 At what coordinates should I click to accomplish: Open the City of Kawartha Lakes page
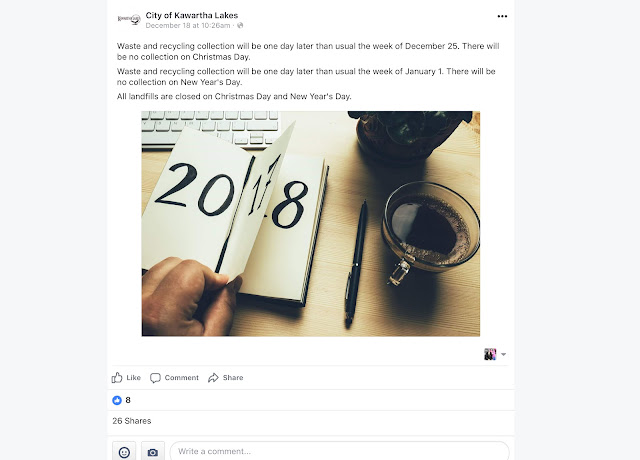[x=191, y=16]
